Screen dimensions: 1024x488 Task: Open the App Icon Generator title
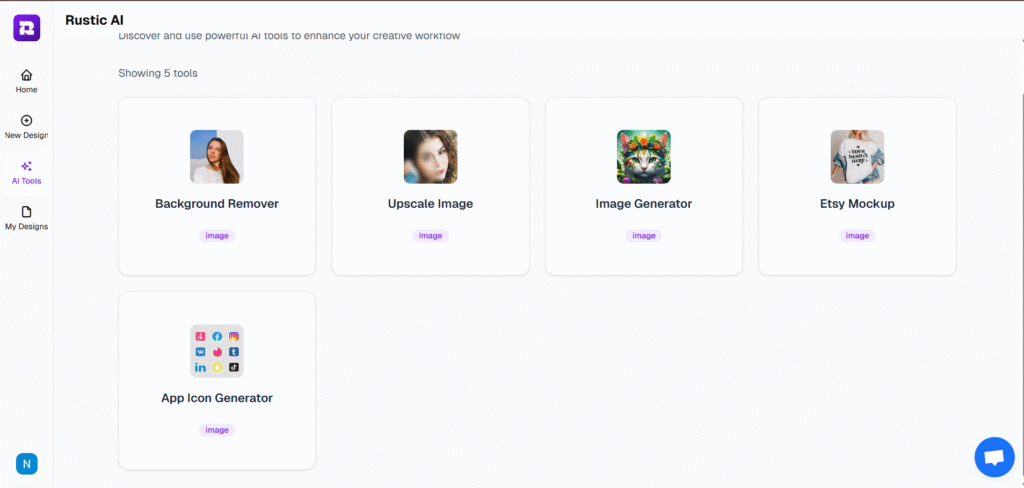pyautogui.click(x=217, y=398)
